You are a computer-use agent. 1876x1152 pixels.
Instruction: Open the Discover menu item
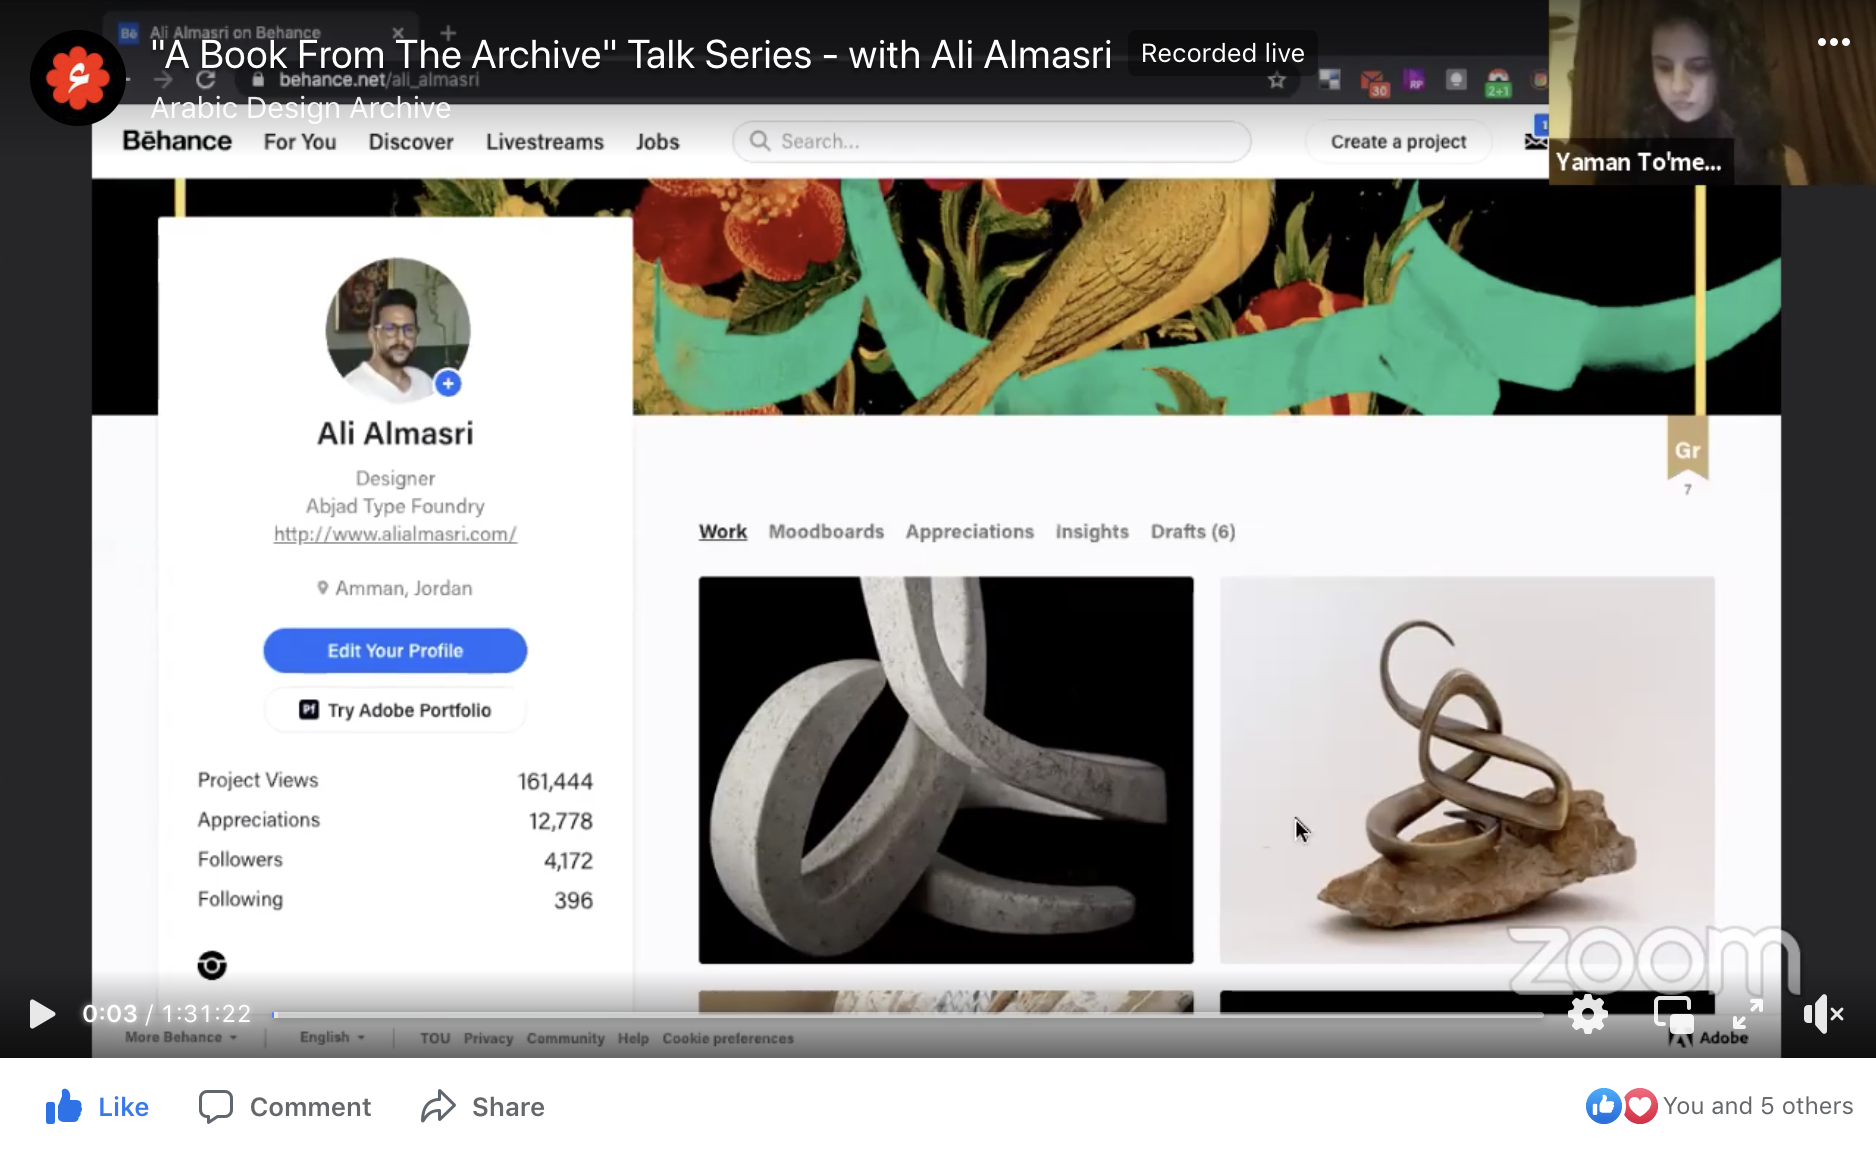(411, 142)
